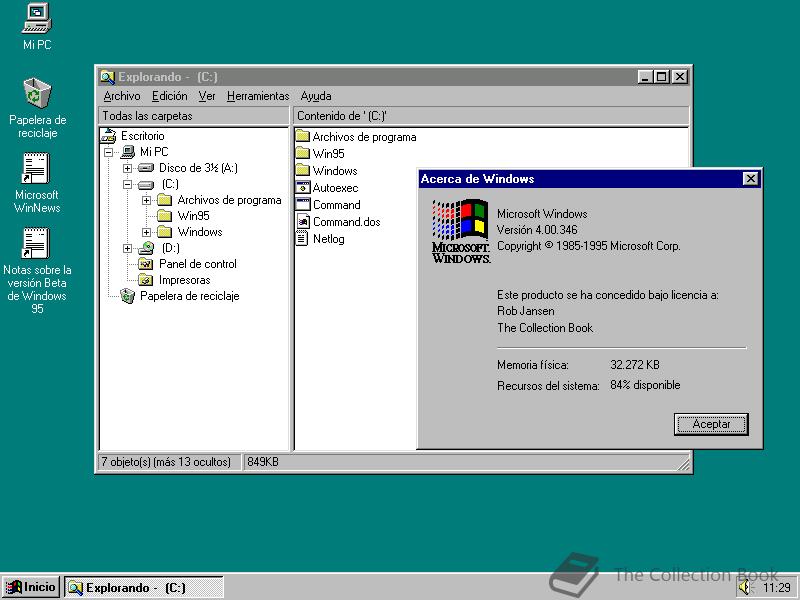Select the floppy Disco de 3½ (A:) drive icon

click(146, 168)
